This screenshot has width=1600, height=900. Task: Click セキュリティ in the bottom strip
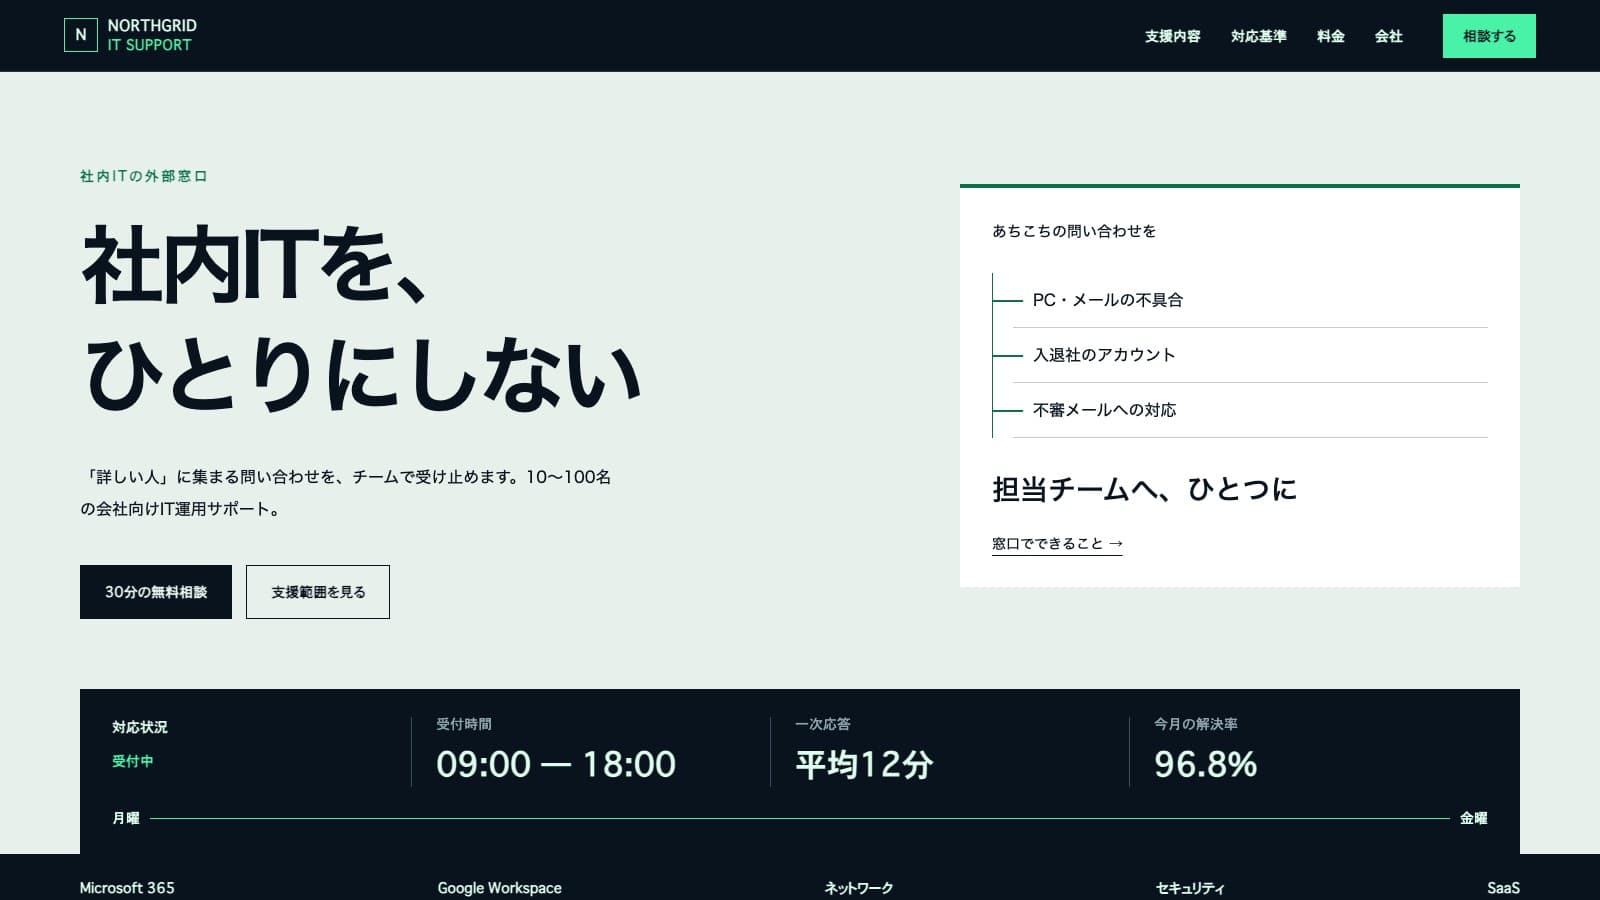coord(1190,888)
